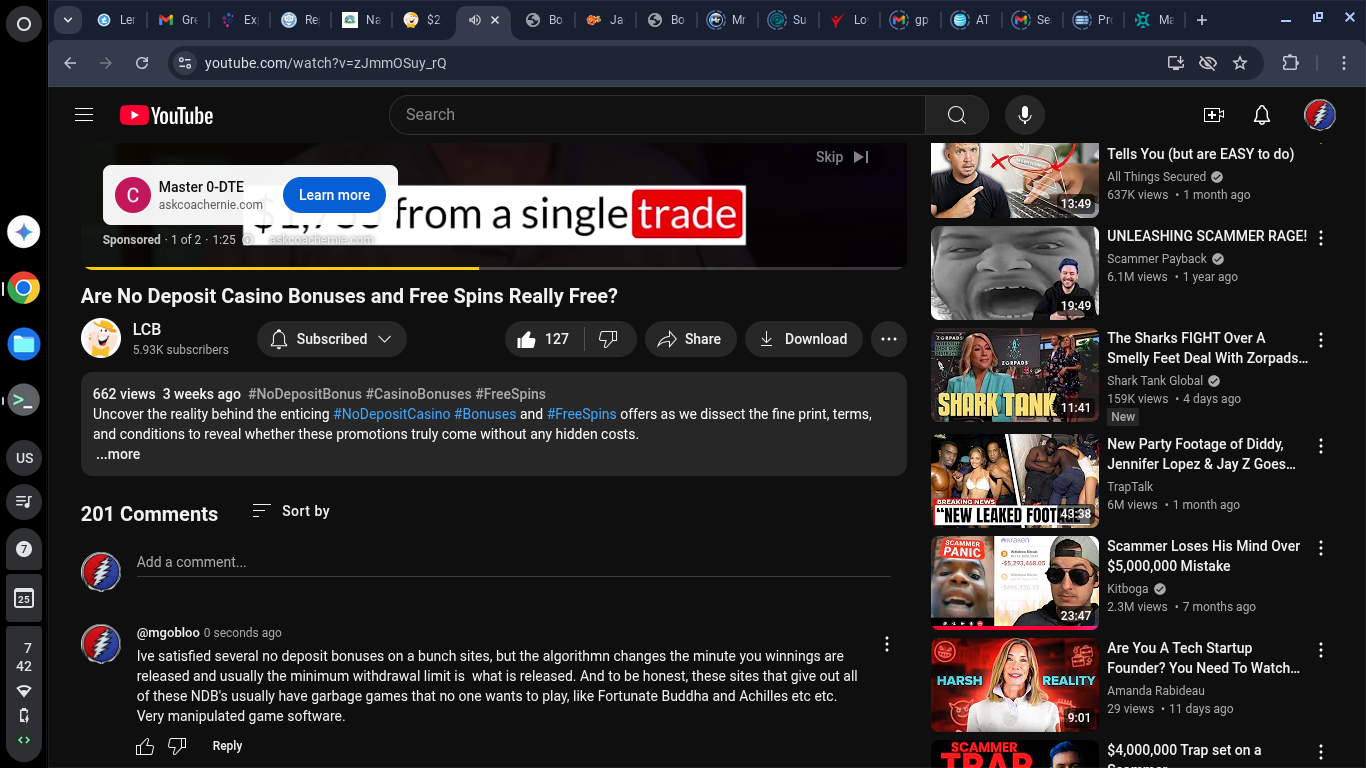1366x768 pixels.
Task: Dislike the video
Action: tap(608, 339)
